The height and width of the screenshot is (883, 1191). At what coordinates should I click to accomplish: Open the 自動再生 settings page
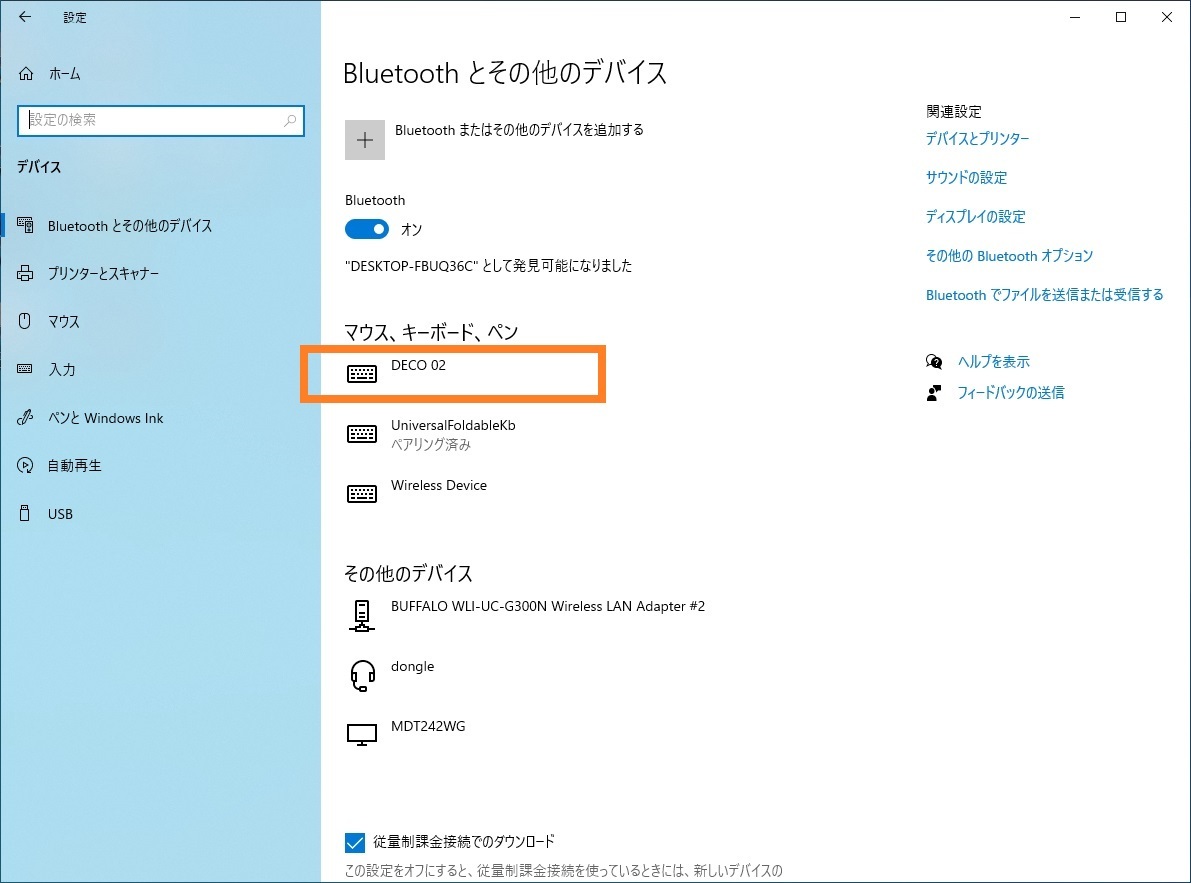(74, 465)
